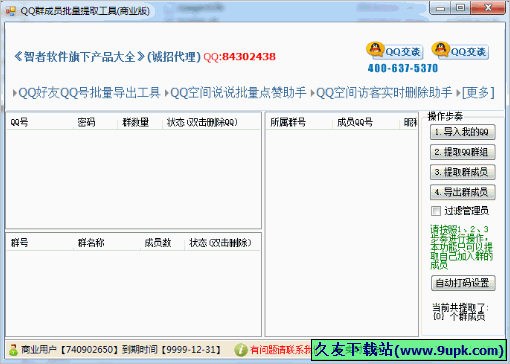Click the 成员QQ号 column header
The height and width of the screenshot is (364, 510).
(355, 122)
